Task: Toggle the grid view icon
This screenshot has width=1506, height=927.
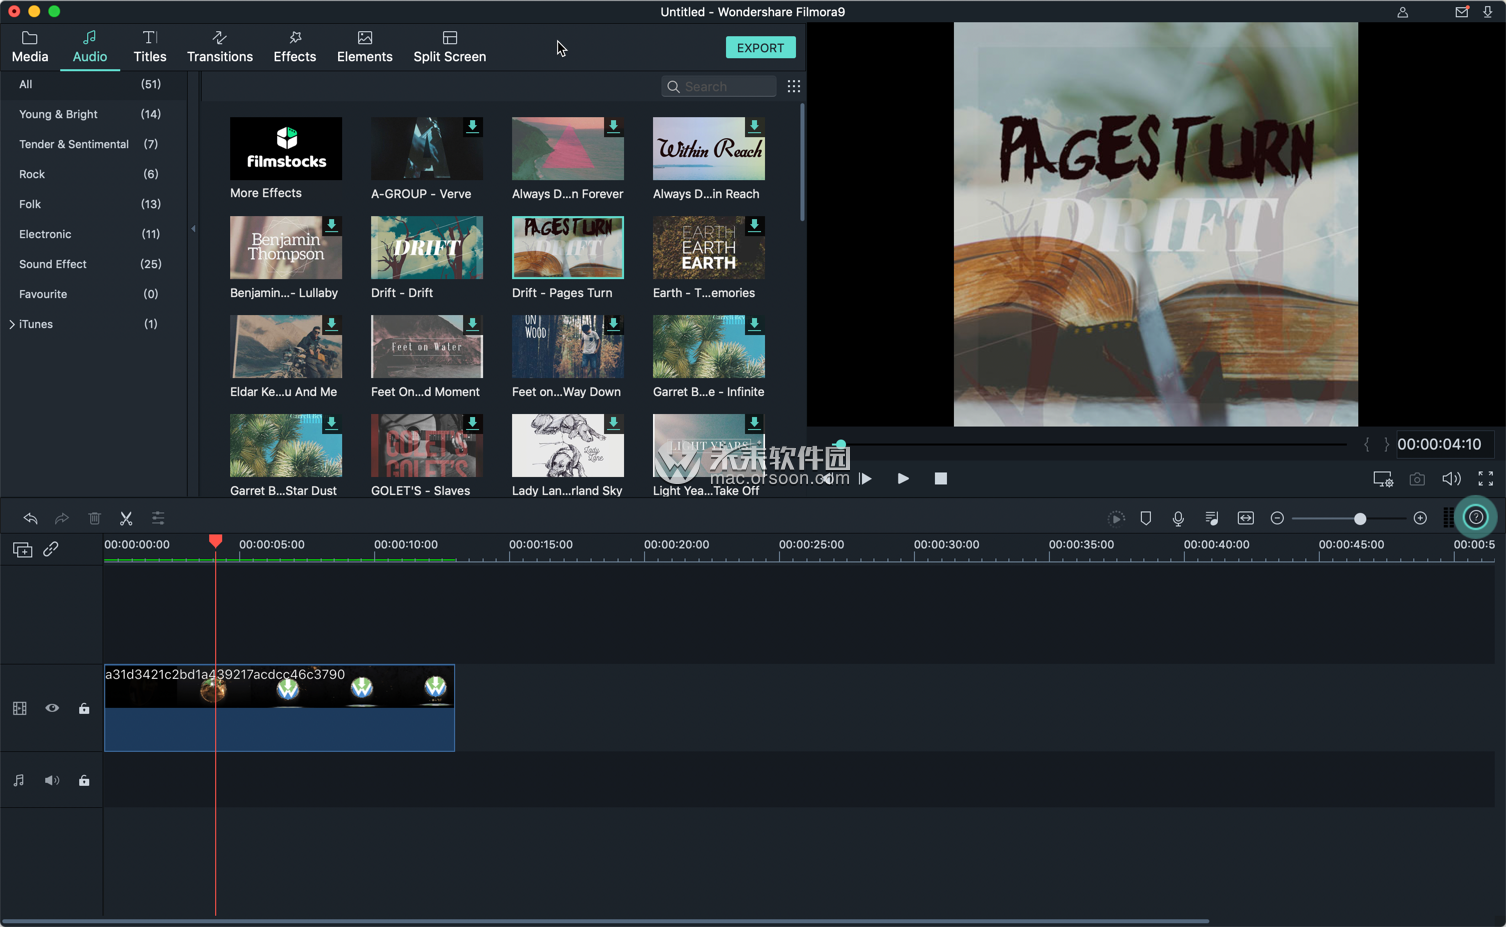Action: [x=794, y=87]
